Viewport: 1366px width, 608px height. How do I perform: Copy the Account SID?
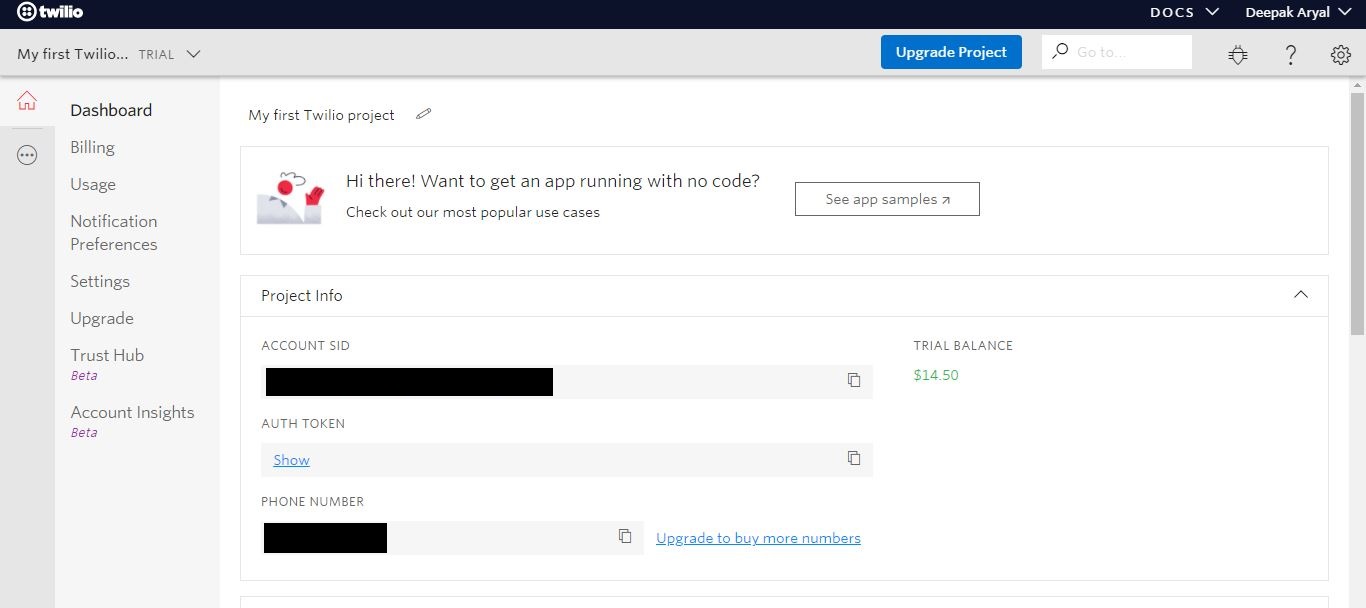(854, 380)
